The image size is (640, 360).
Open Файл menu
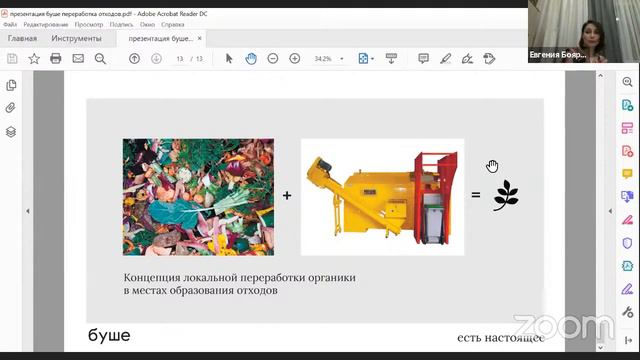pyautogui.click(x=10, y=24)
